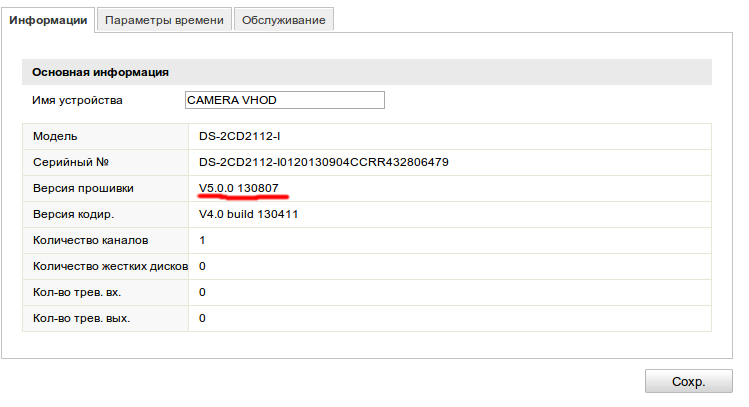Focus the device name field CAMERA VHOD
Screen dimensions: 749x407
tap(284, 100)
